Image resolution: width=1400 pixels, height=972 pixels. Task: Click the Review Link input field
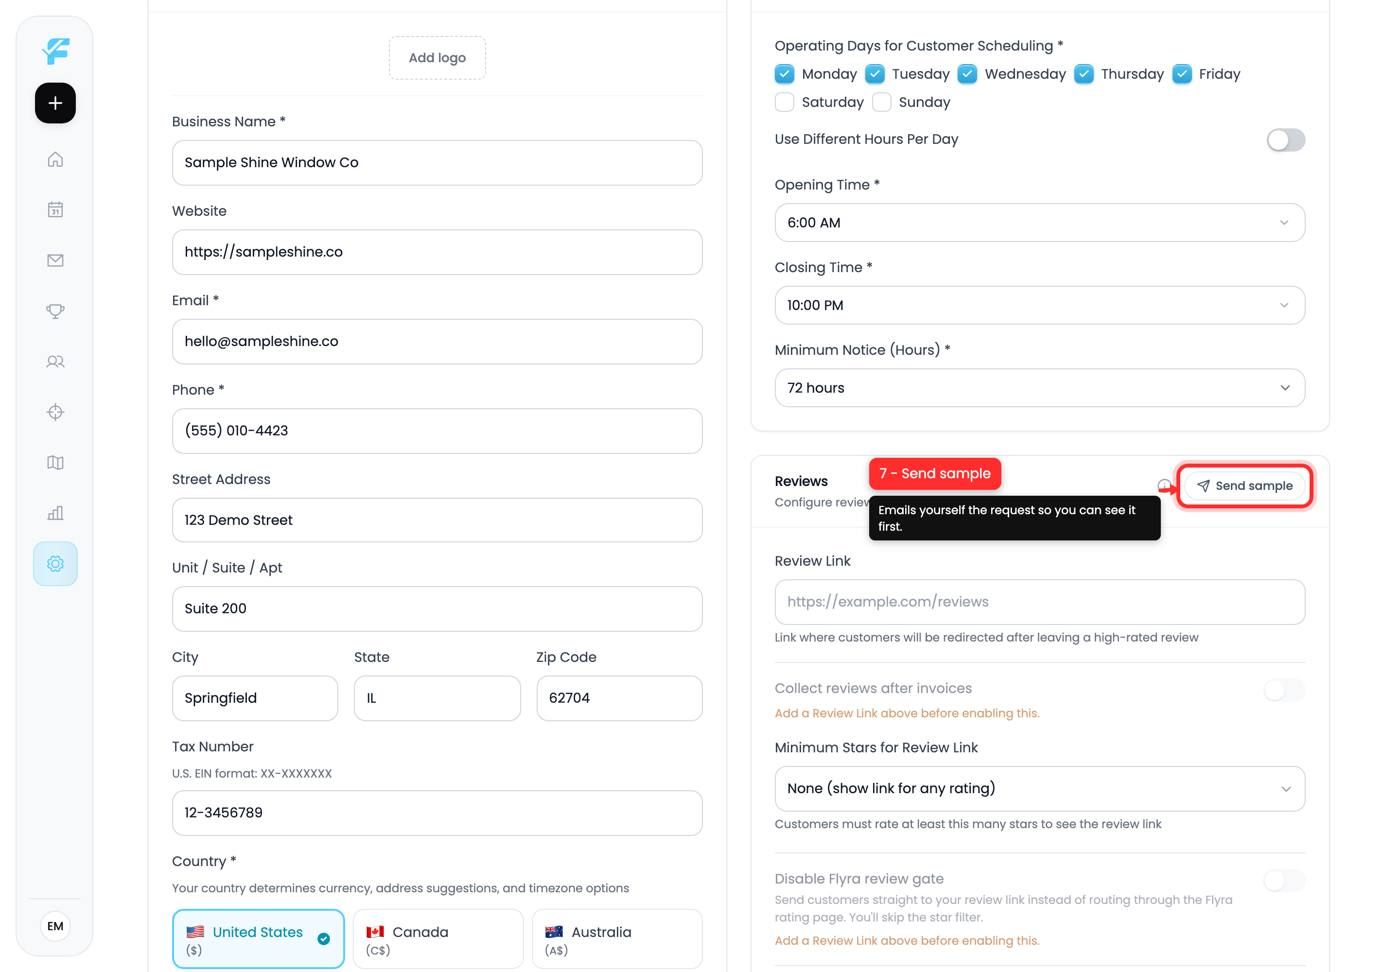(x=1040, y=602)
